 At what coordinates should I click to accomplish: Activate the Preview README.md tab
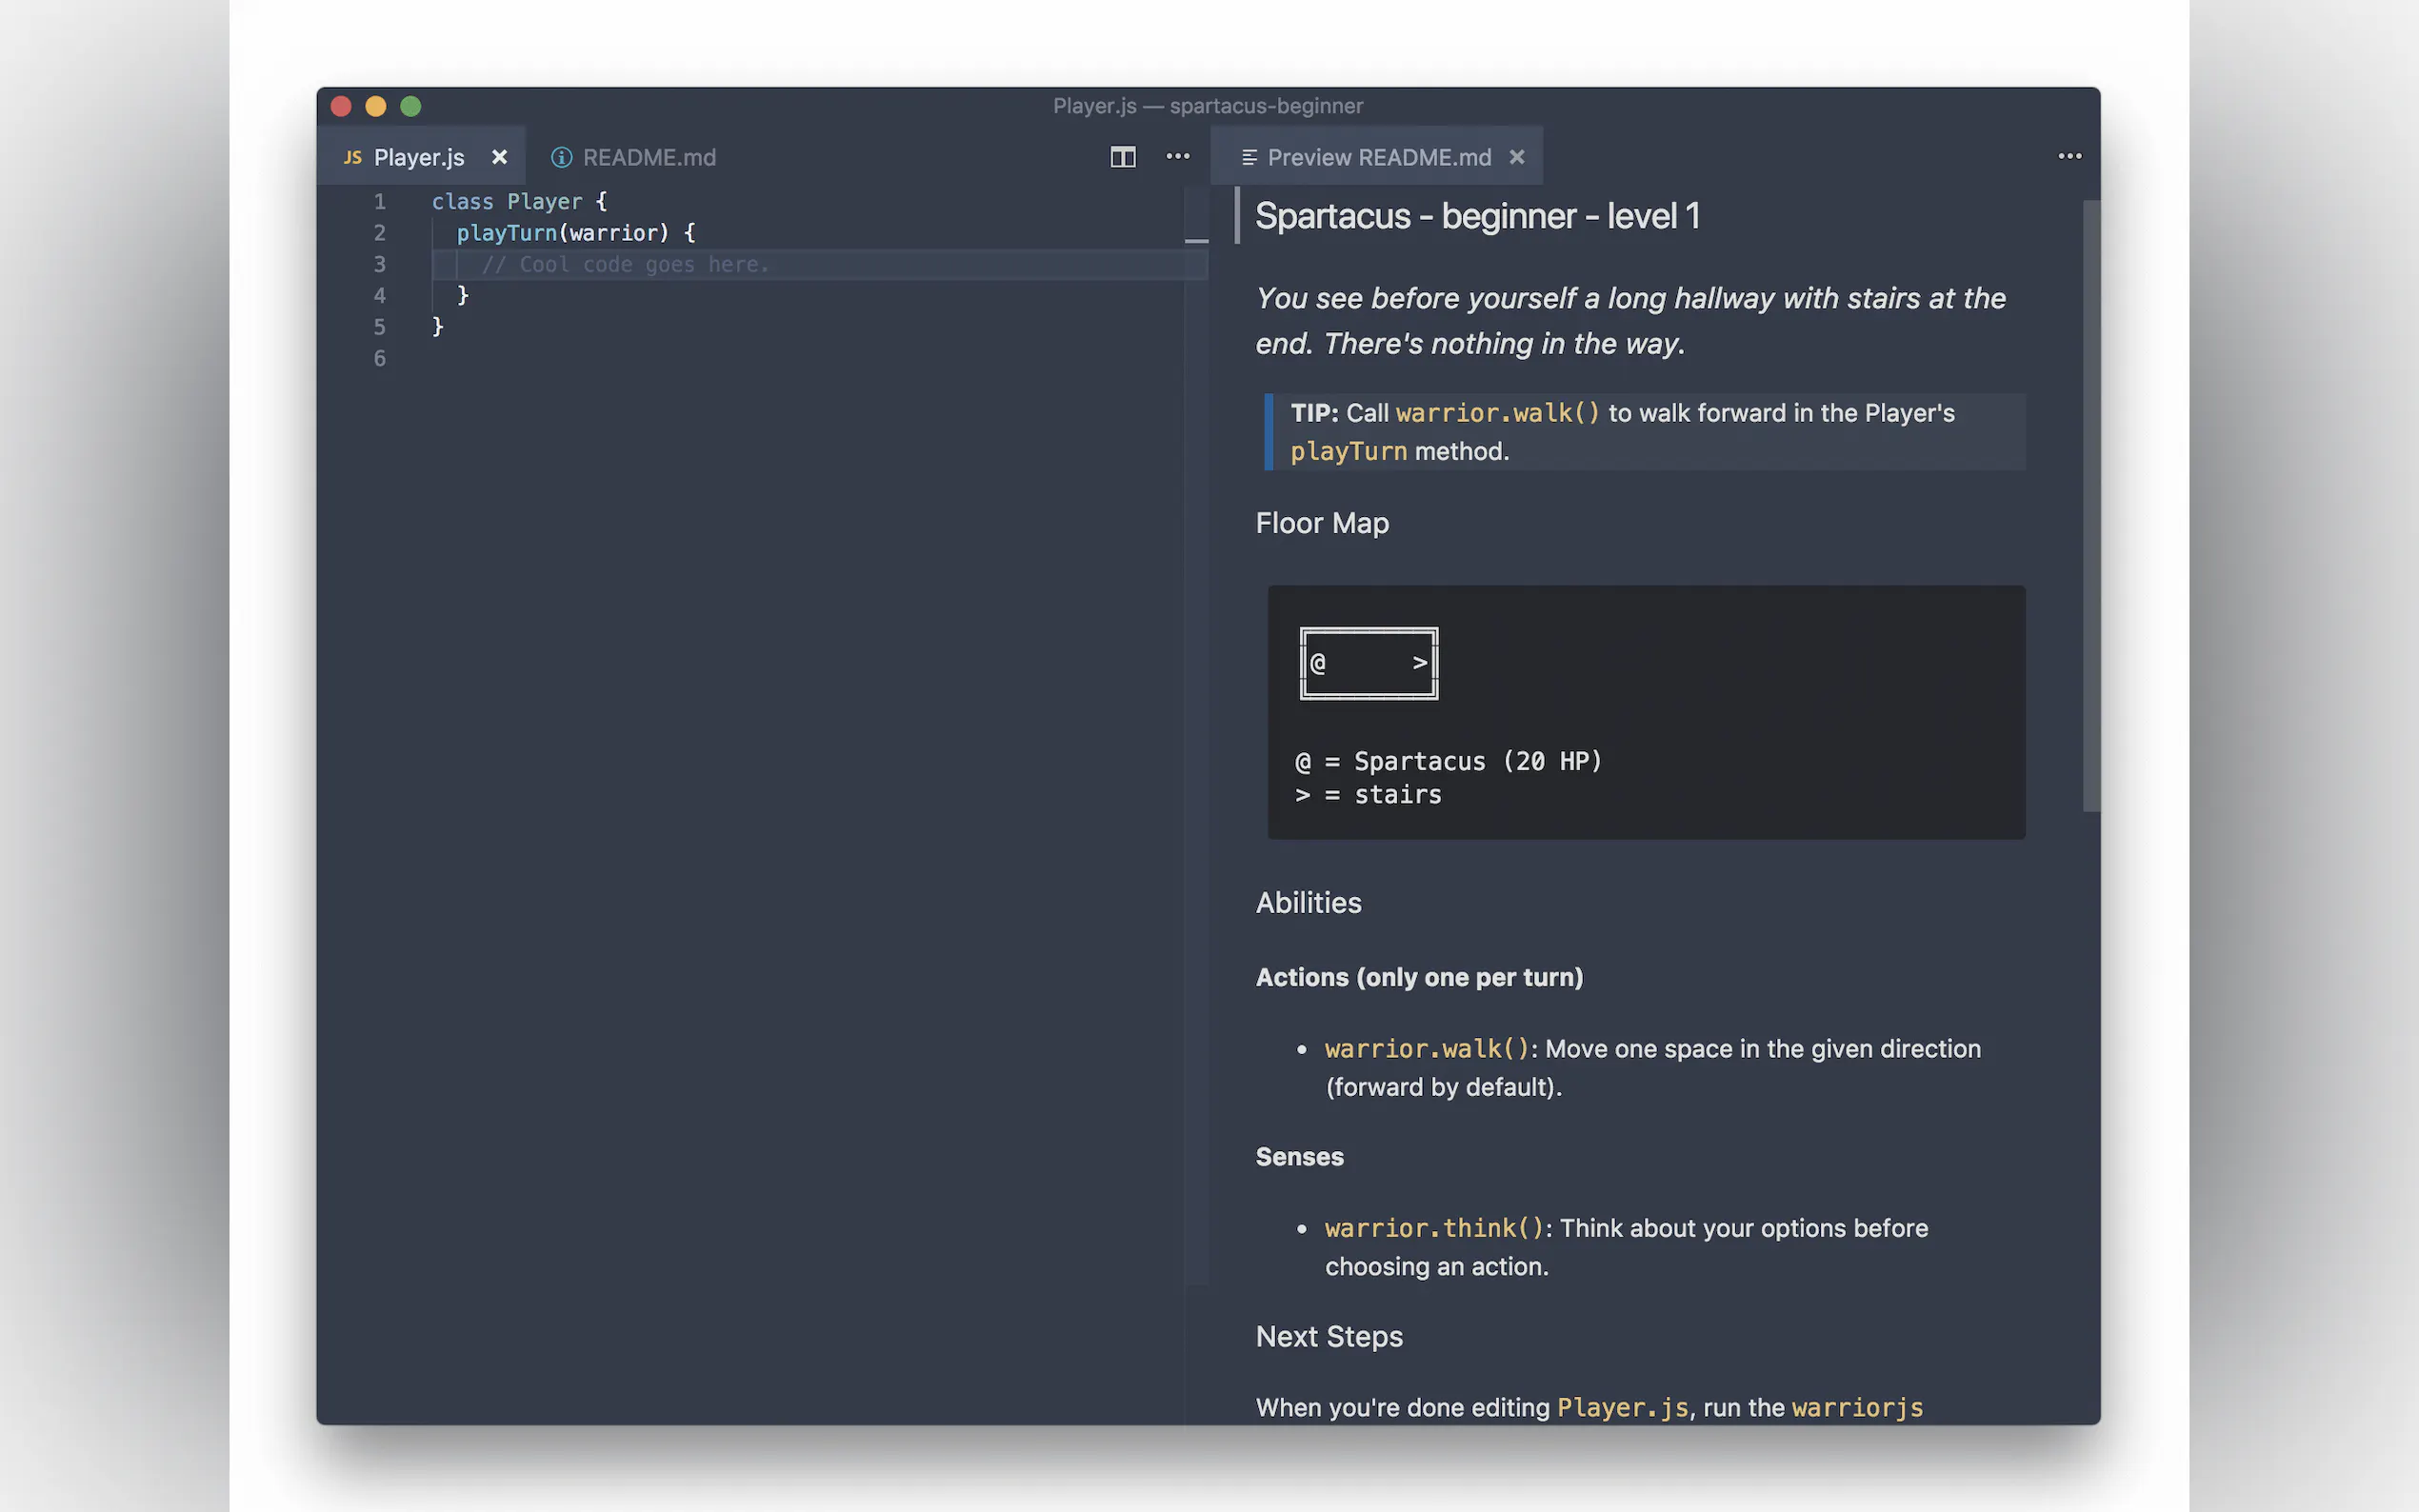click(x=1378, y=157)
